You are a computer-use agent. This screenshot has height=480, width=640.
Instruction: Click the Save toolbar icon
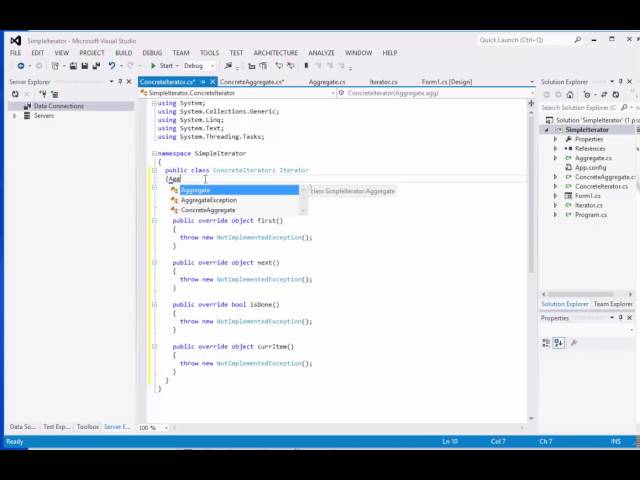[84, 66]
